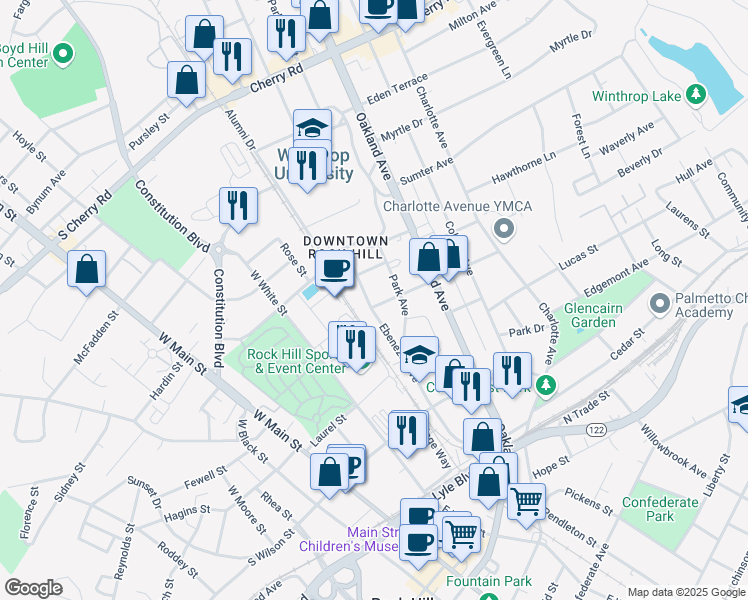The width and height of the screenshot is (748, 600).
Task: Select the Charlotte Avenue YMCA gray pin
Action: click(503, 230)
